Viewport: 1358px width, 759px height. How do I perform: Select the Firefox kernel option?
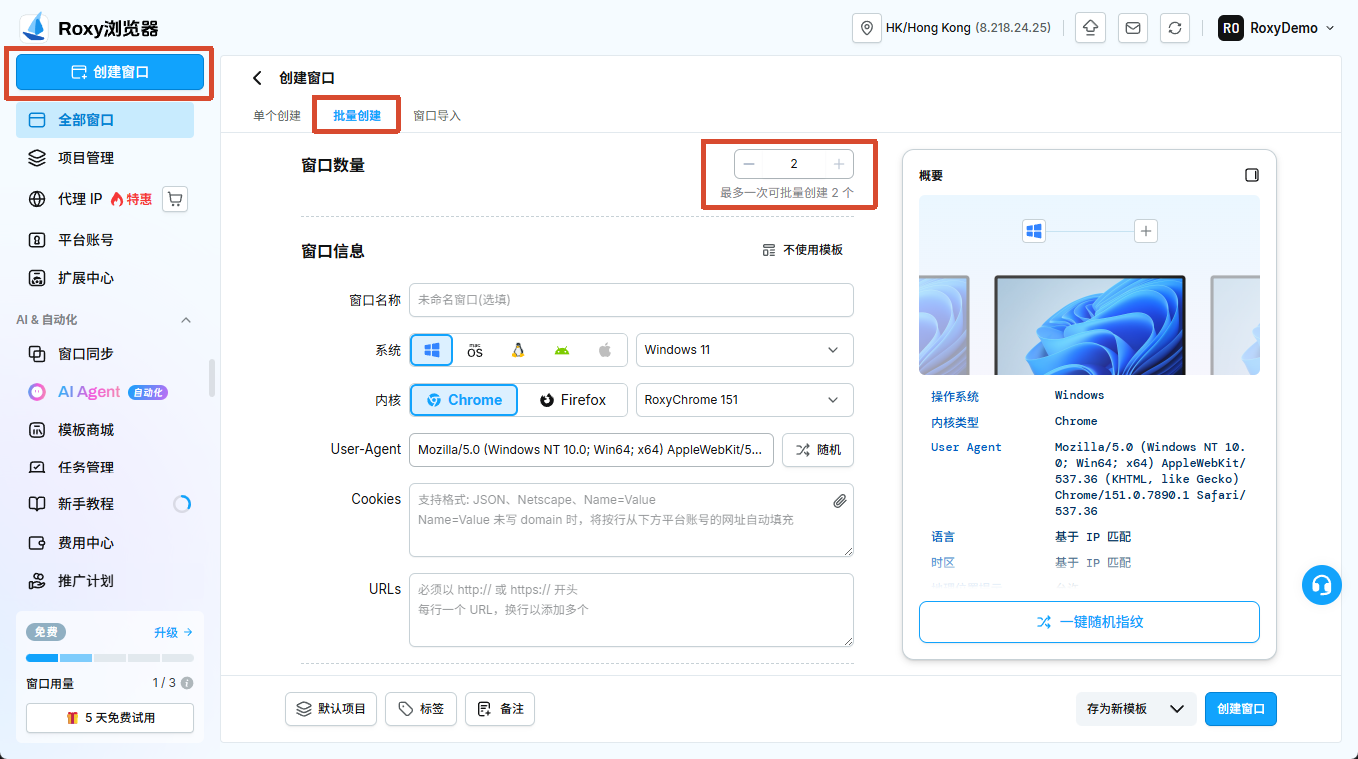(573, 400)
